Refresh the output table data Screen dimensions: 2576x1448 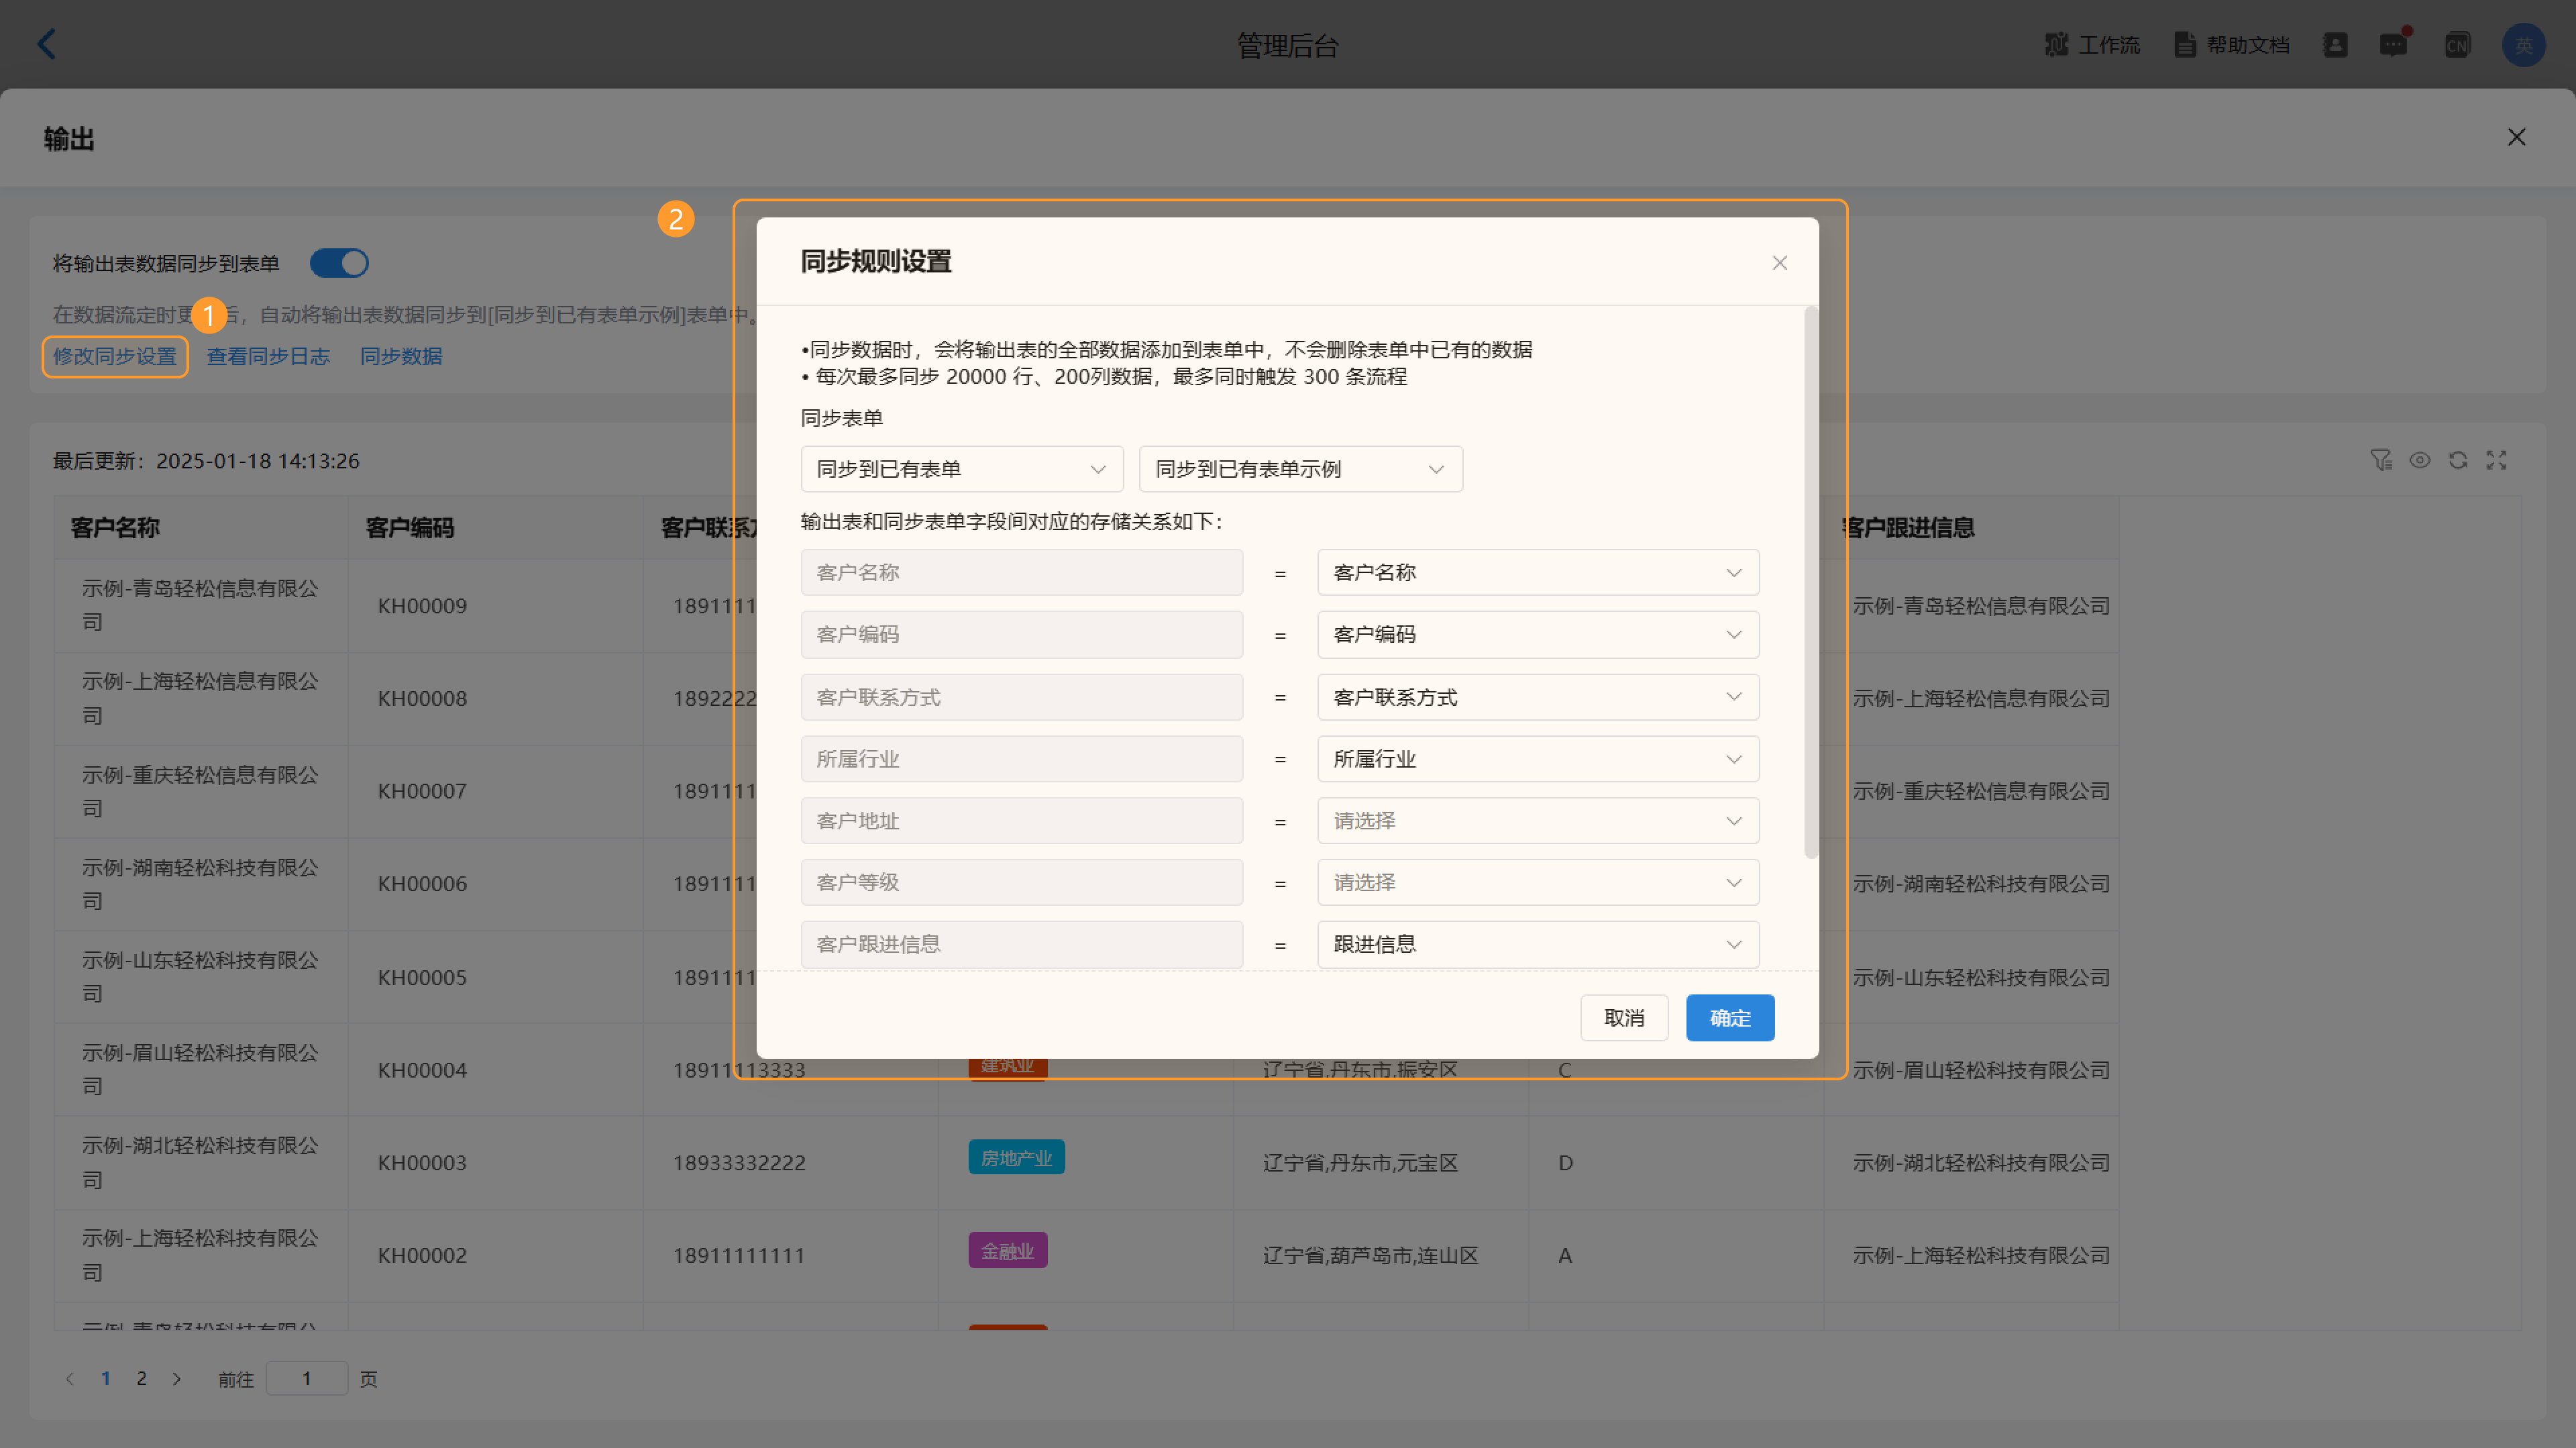coord(2457,460)
